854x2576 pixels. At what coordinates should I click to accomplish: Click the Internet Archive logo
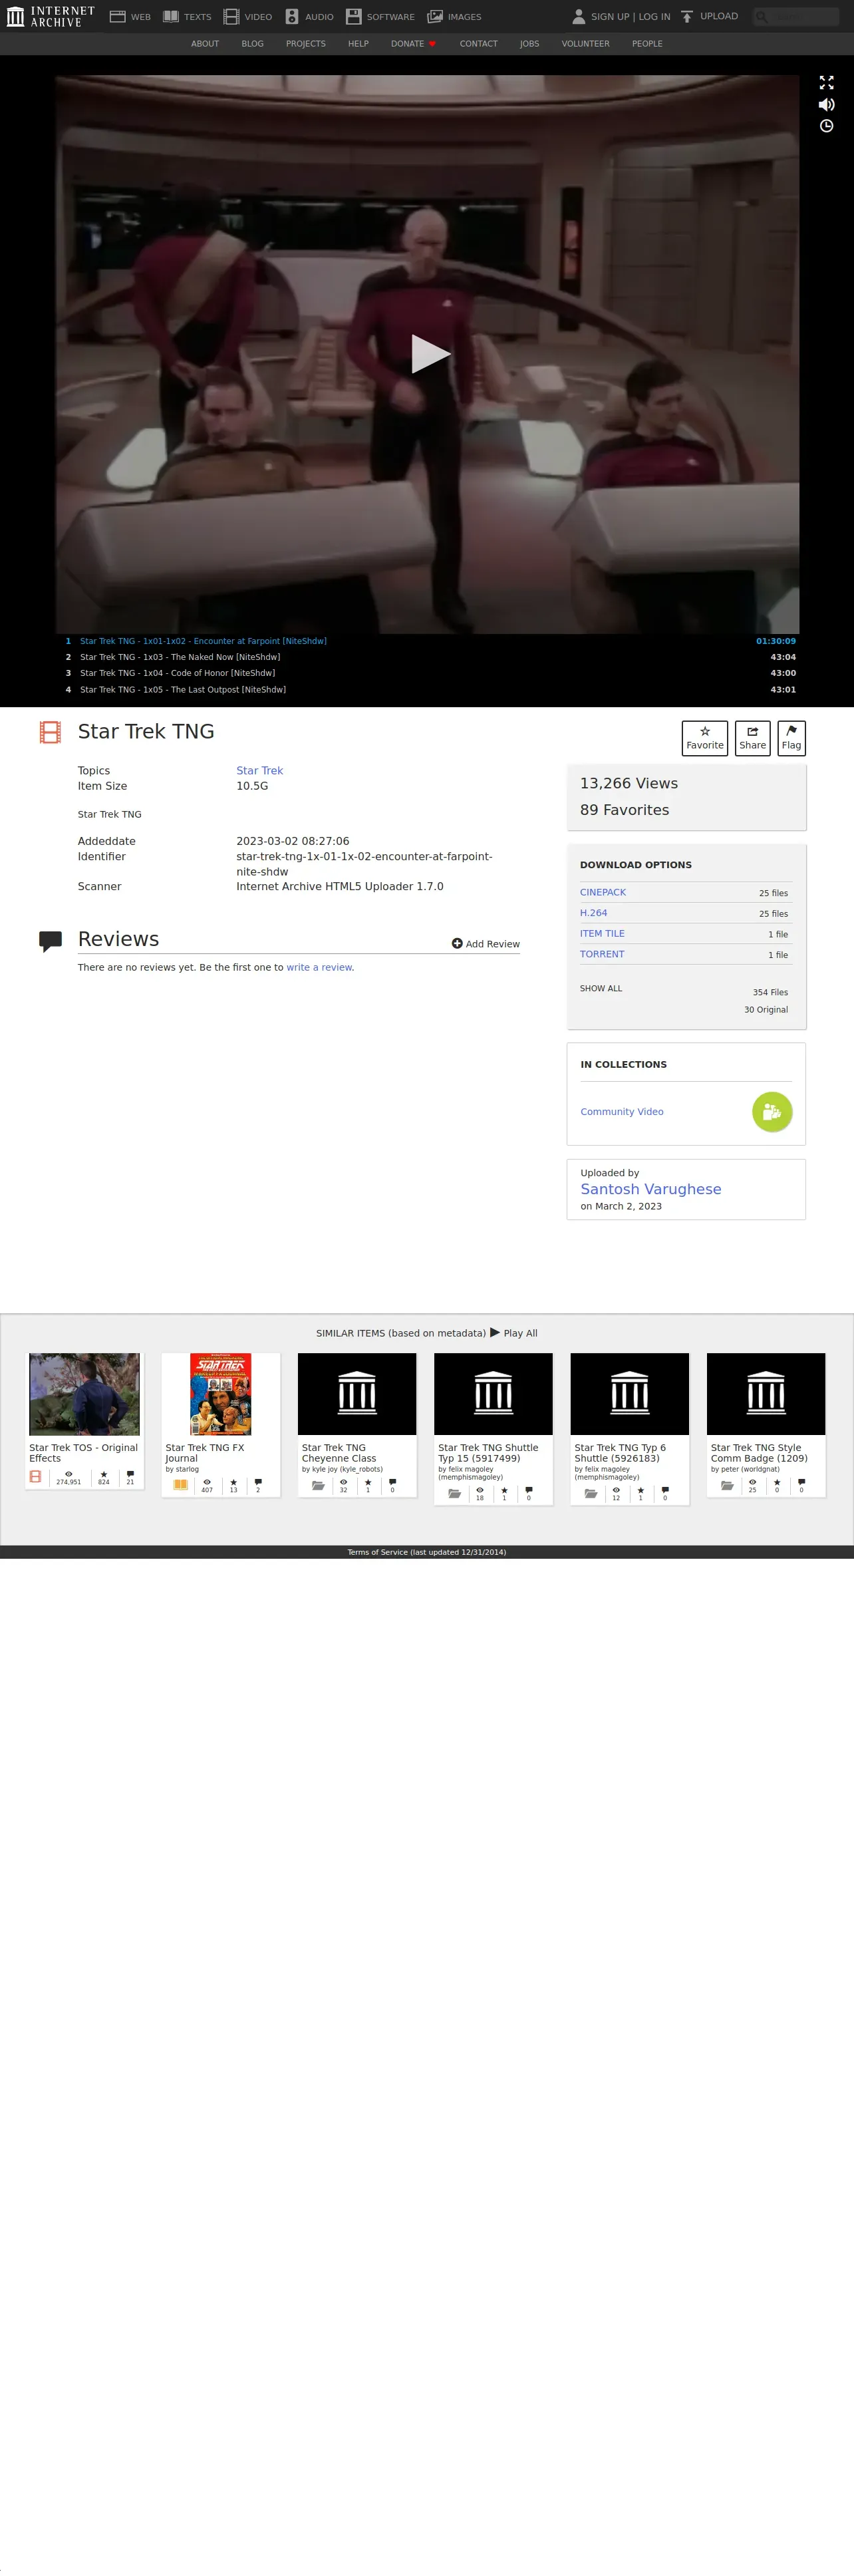(x=51, y=16)
